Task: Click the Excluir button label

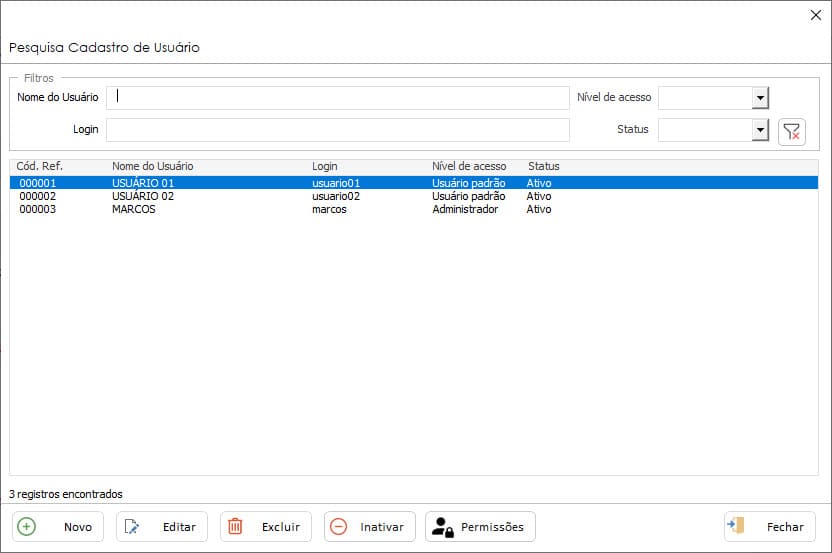Action: click(x=281, y=527)
